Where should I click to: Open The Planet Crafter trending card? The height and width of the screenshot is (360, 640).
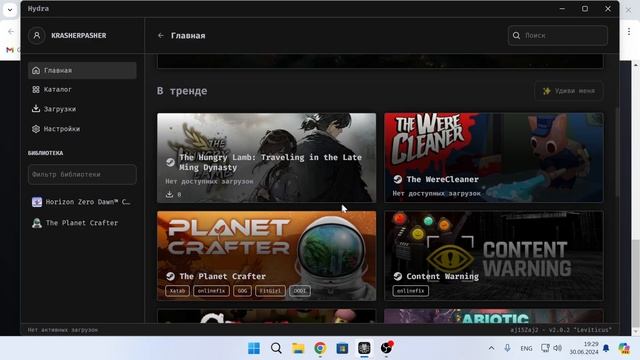pos(267,256)
